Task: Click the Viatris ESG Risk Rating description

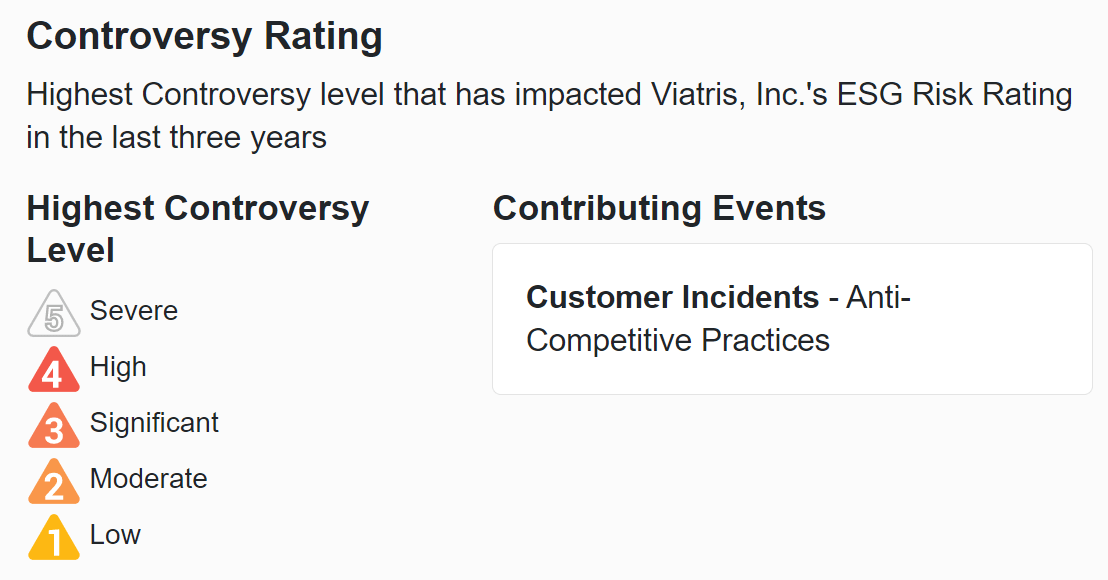Action: point(549,116)
